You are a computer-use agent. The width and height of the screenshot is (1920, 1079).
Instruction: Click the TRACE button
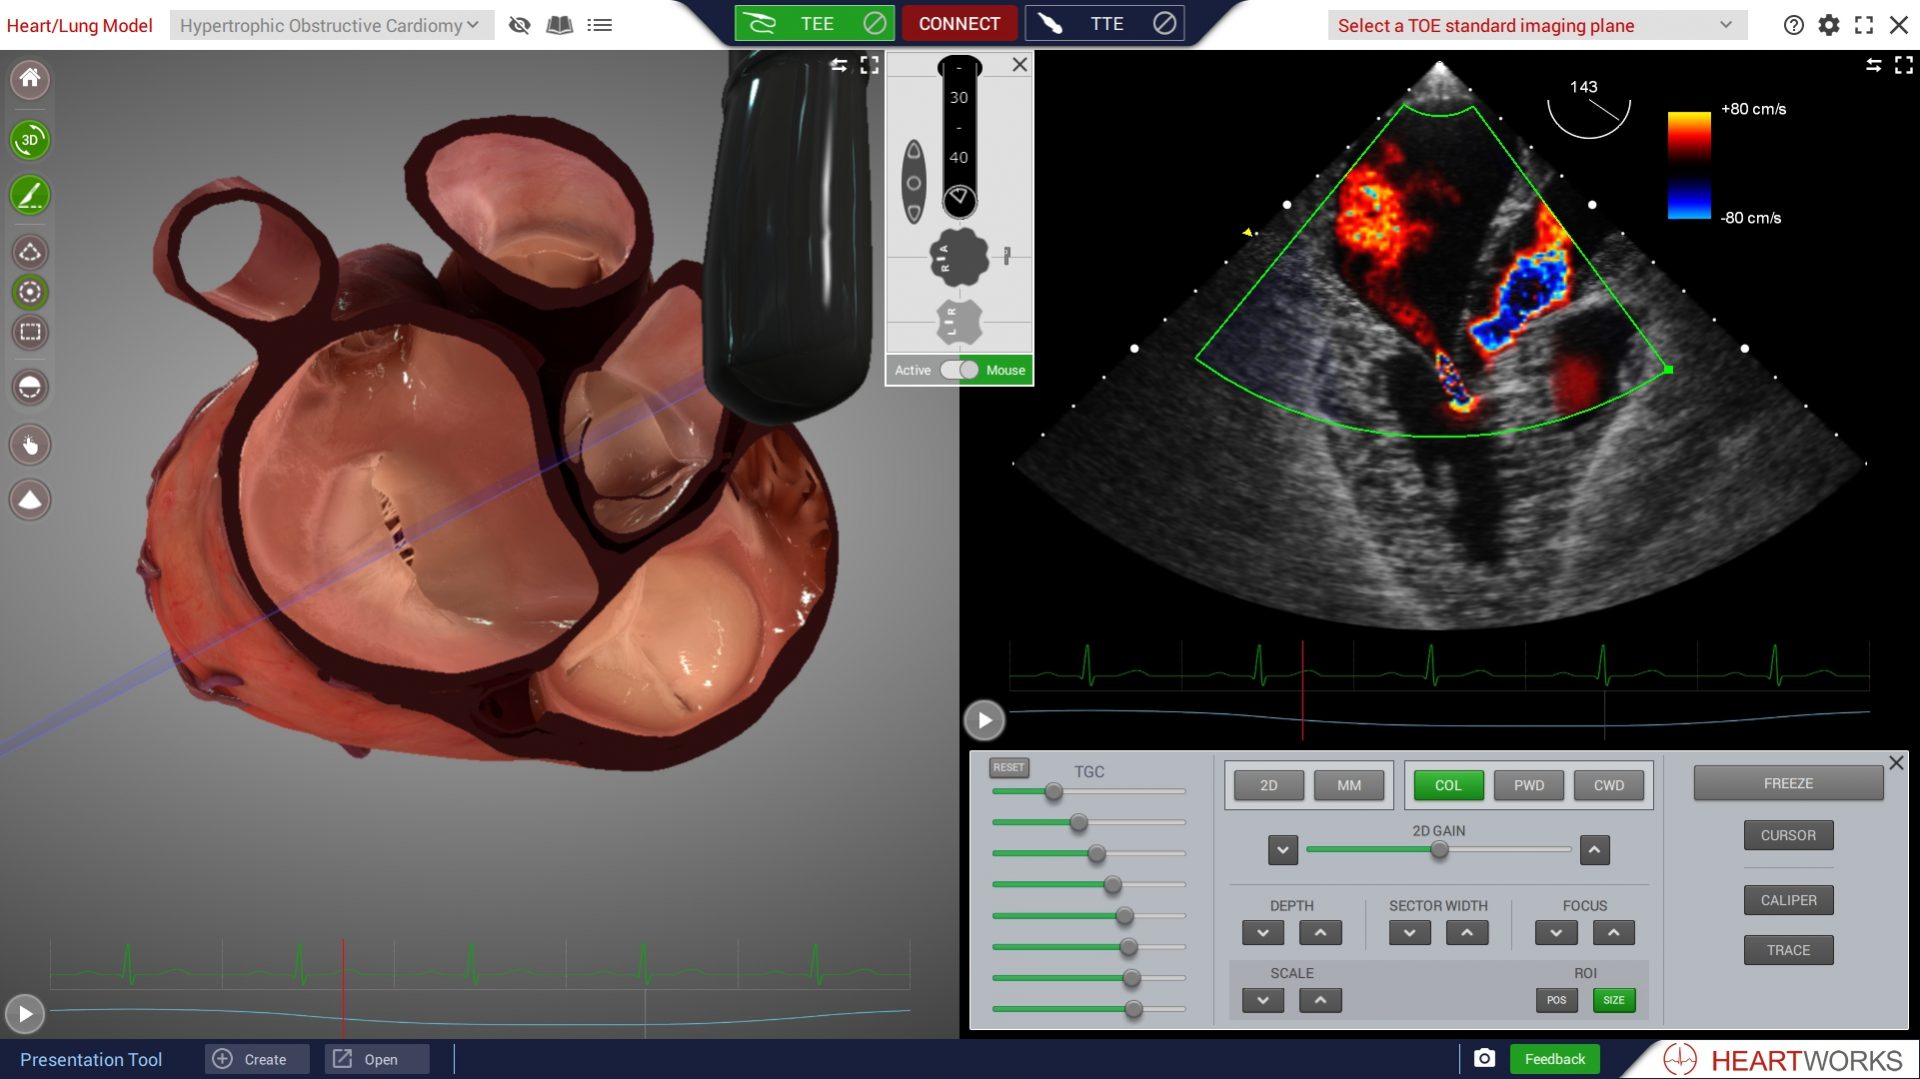tap(1788, 950)
